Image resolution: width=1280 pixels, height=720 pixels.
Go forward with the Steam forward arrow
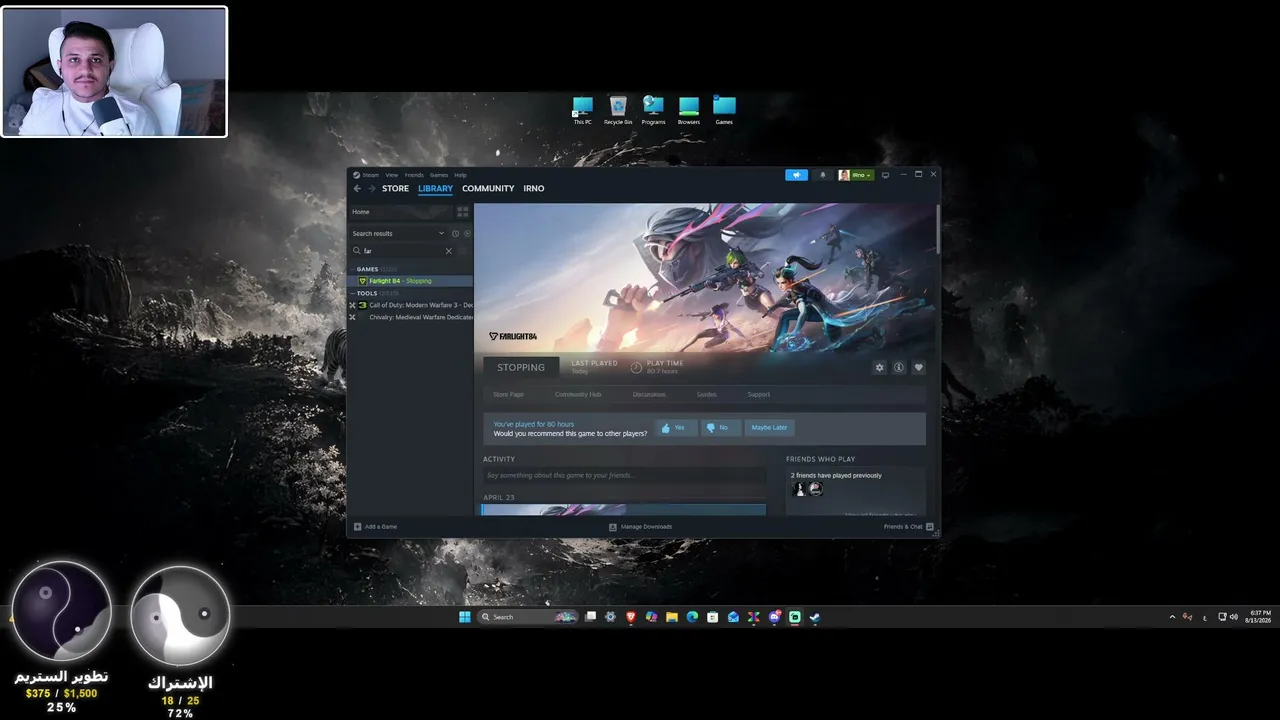point(372,188)
